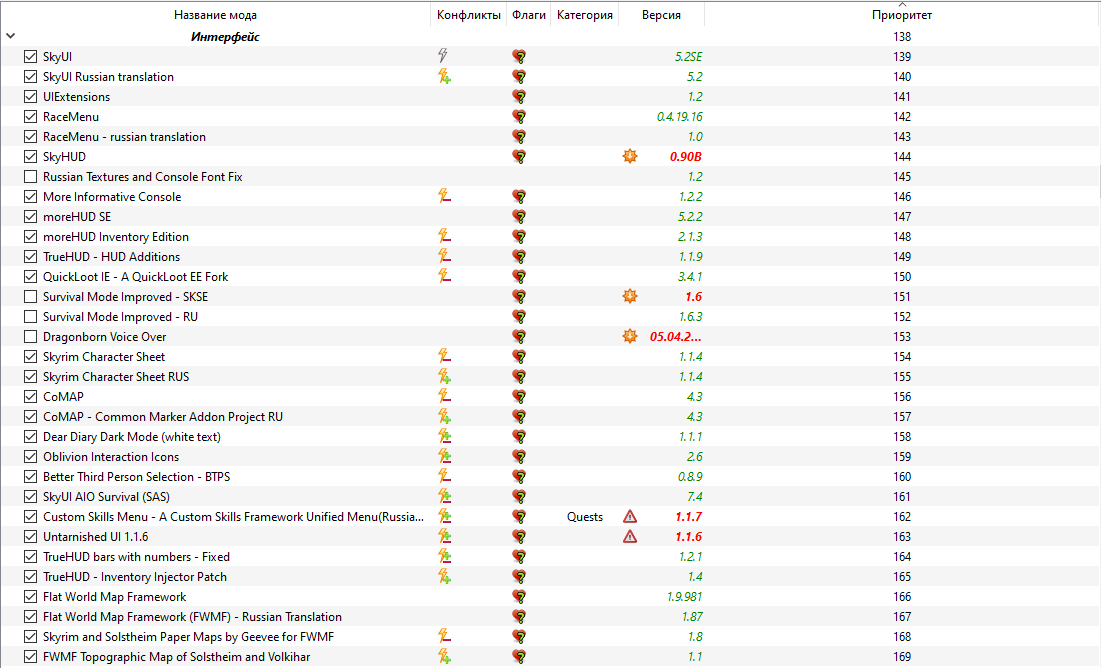The width and height of the screenshot is (1101, 668).
Task: Click version 5.2SE of SkyUI
Action: (x=688, y=56)
